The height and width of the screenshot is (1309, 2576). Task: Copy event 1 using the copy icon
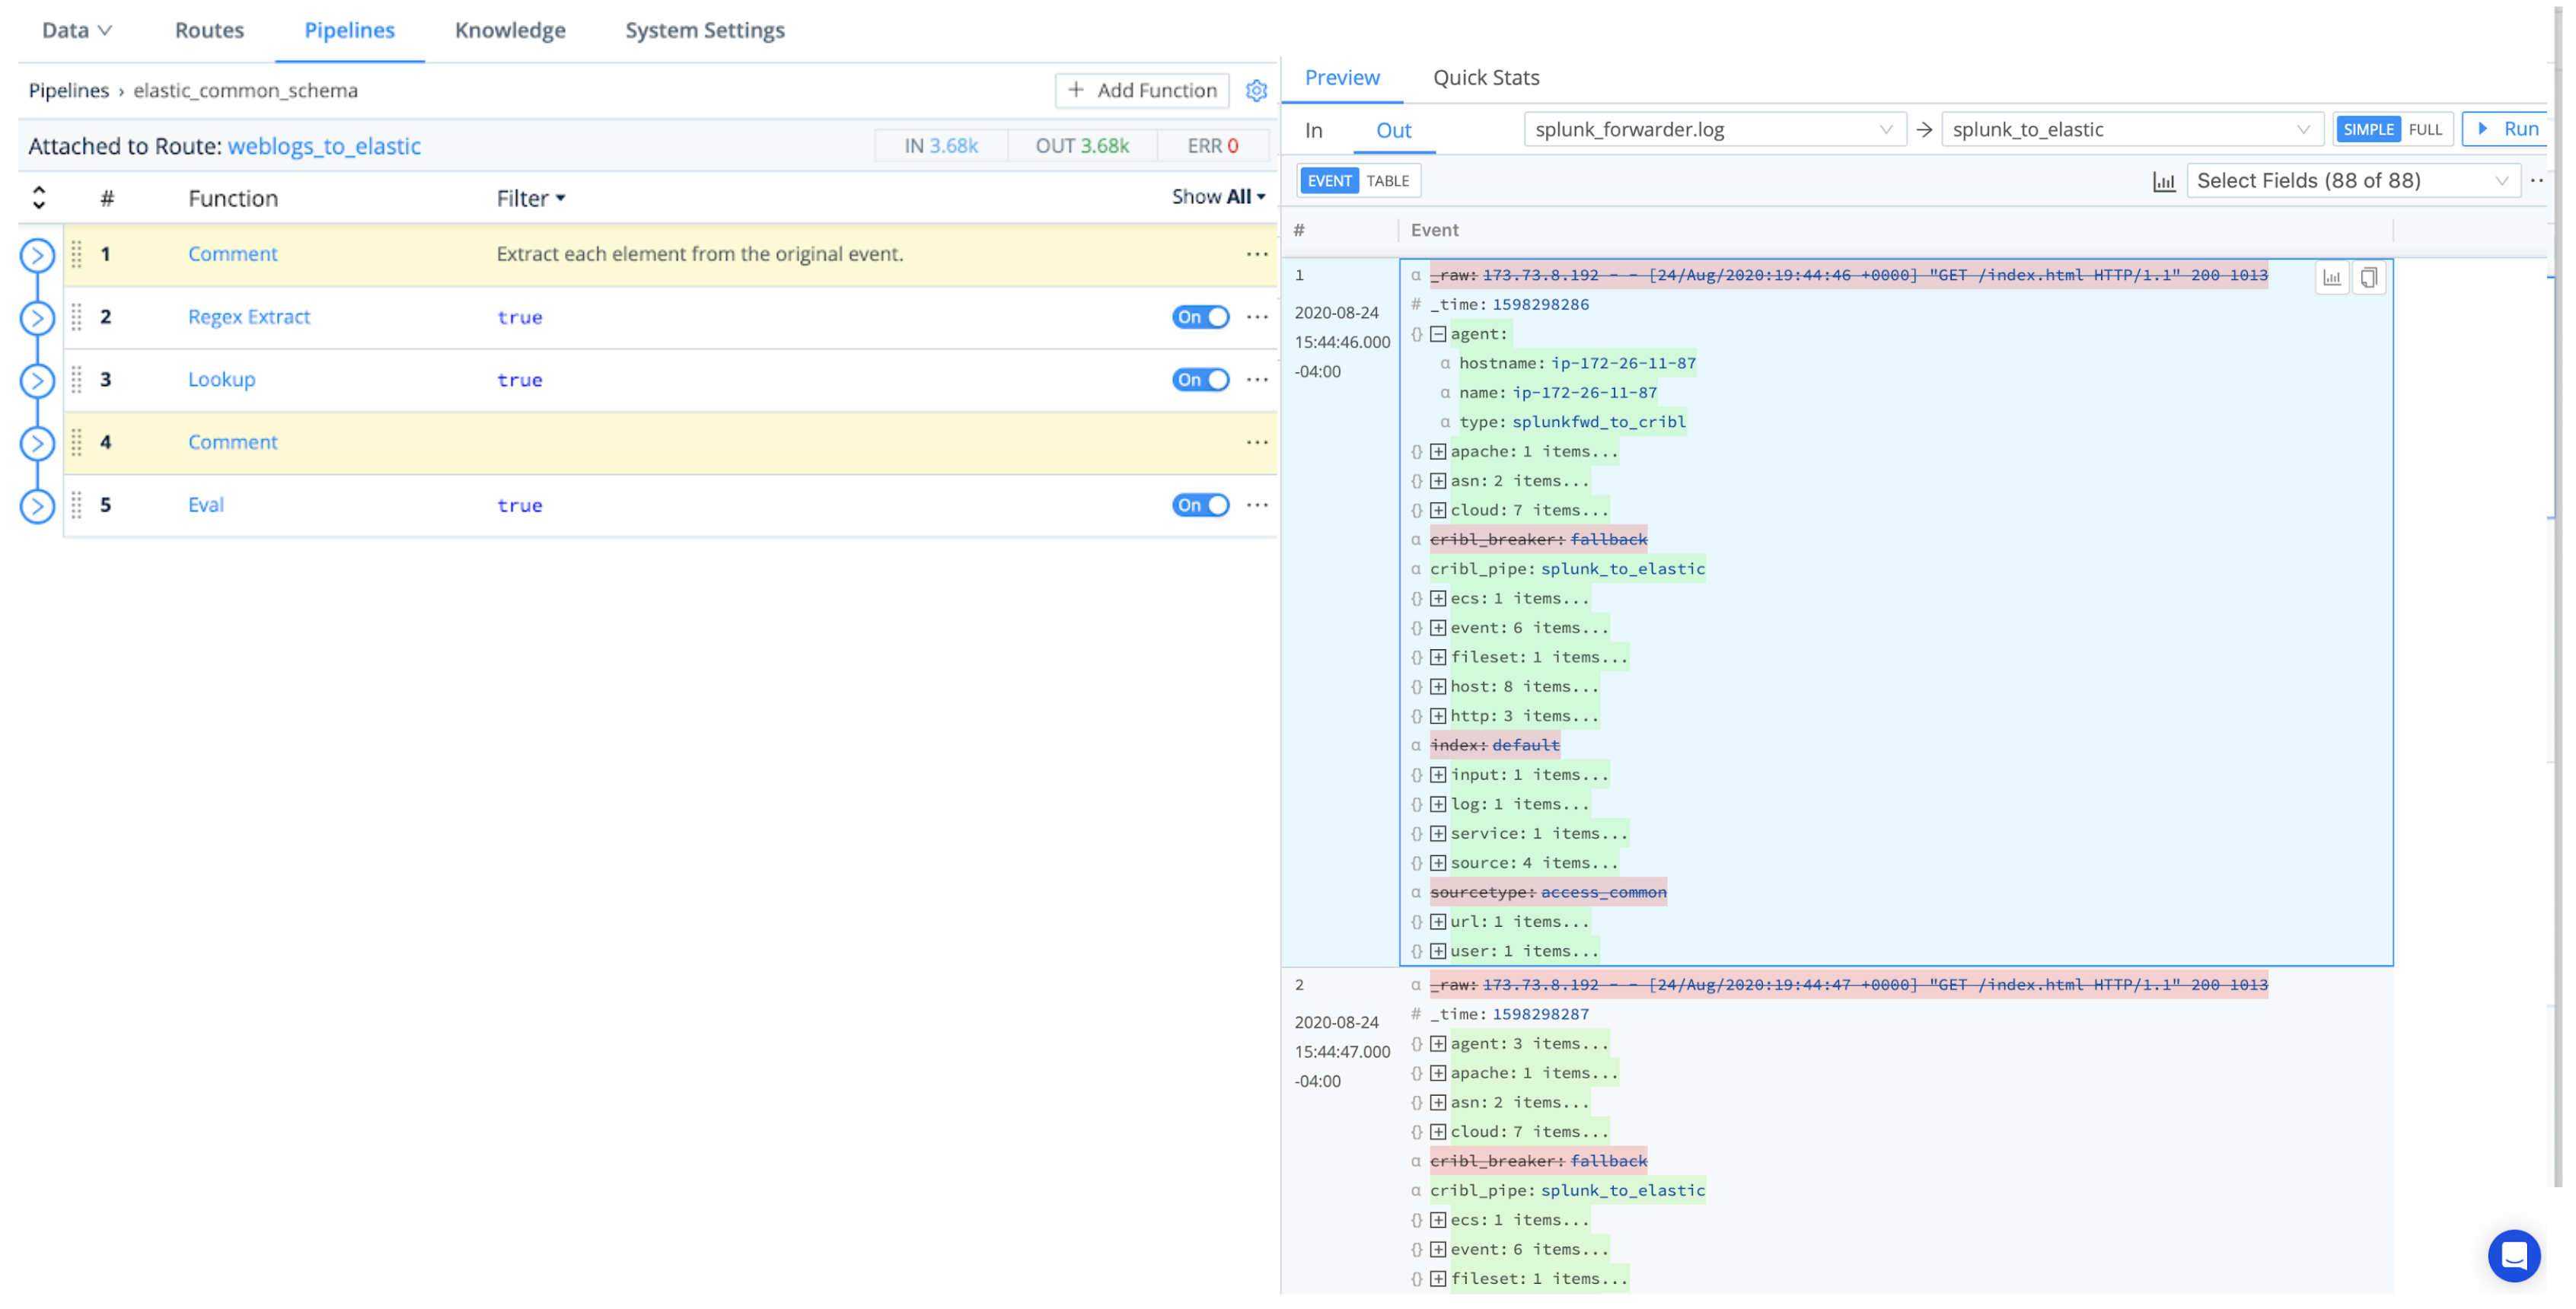[2368, 278]
